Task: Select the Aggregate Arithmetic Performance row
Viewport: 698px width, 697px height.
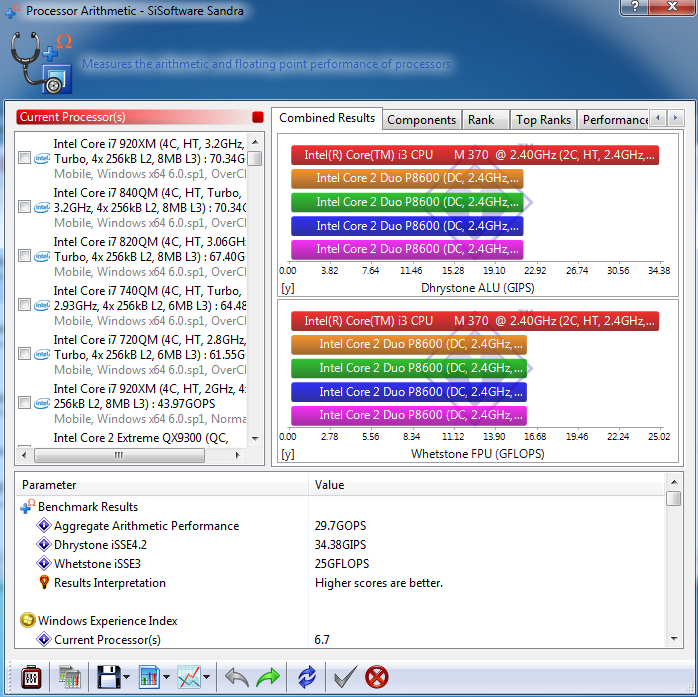Action: pyautogui.click(x=341, y=526)
